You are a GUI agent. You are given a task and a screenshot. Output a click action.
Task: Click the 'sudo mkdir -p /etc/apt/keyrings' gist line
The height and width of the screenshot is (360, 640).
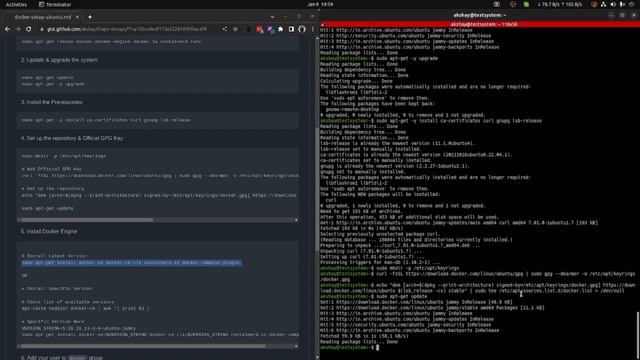pos(64,156)
